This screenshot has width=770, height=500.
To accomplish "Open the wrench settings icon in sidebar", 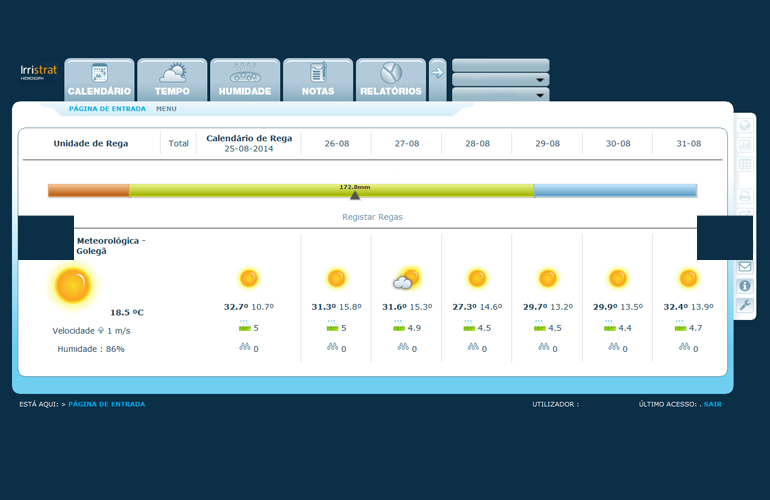I will [x=745, y=305].
